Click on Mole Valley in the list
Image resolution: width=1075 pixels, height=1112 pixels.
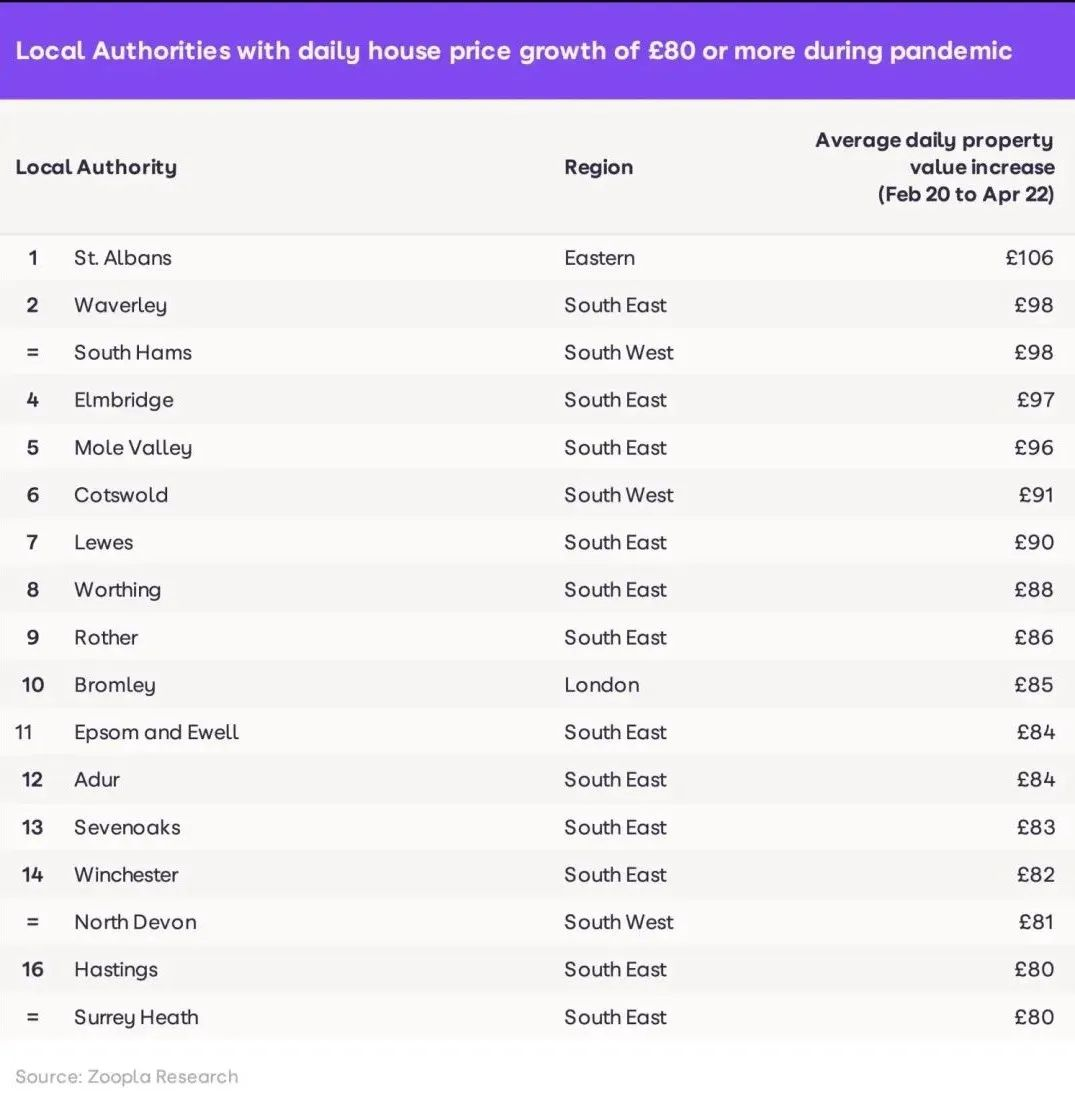132,448
